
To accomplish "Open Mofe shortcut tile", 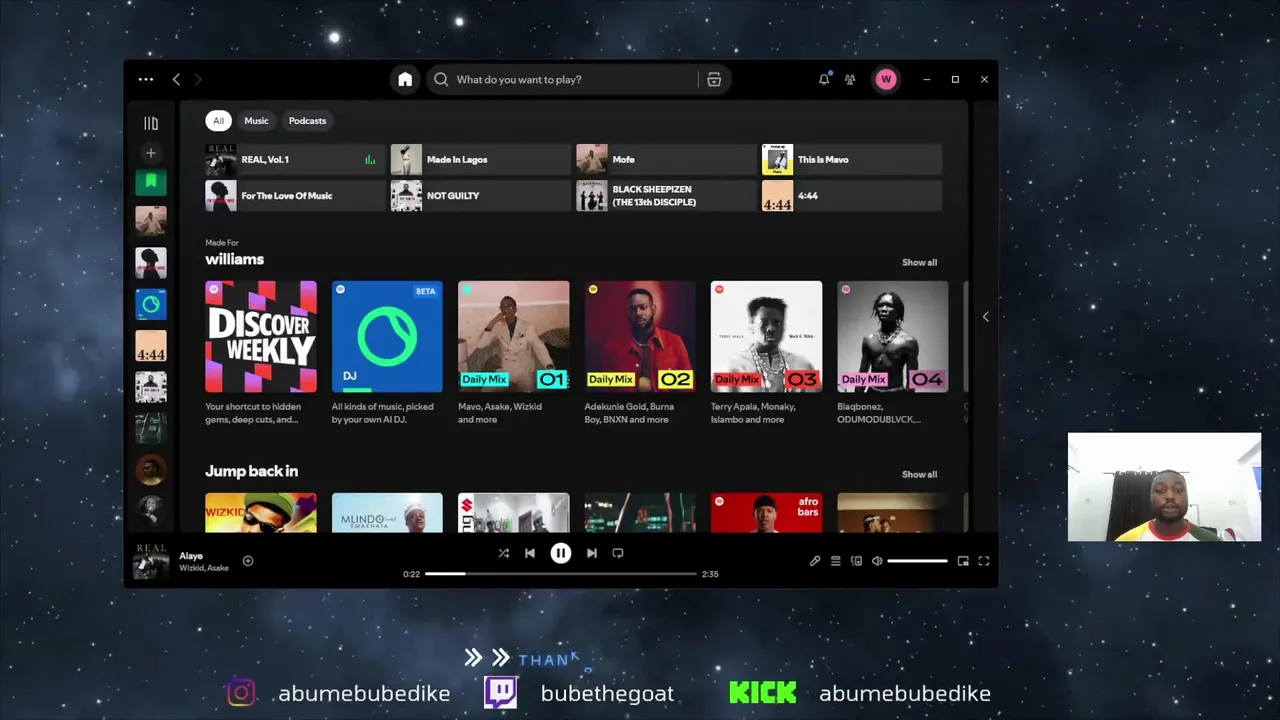I will 666,160.
